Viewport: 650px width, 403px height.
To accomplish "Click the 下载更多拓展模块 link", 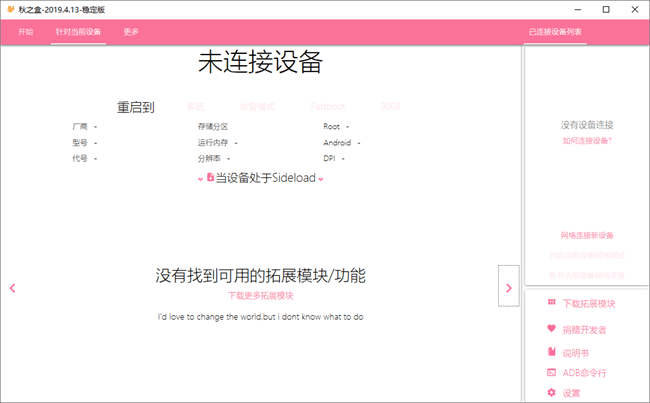I will pos(260,296).
